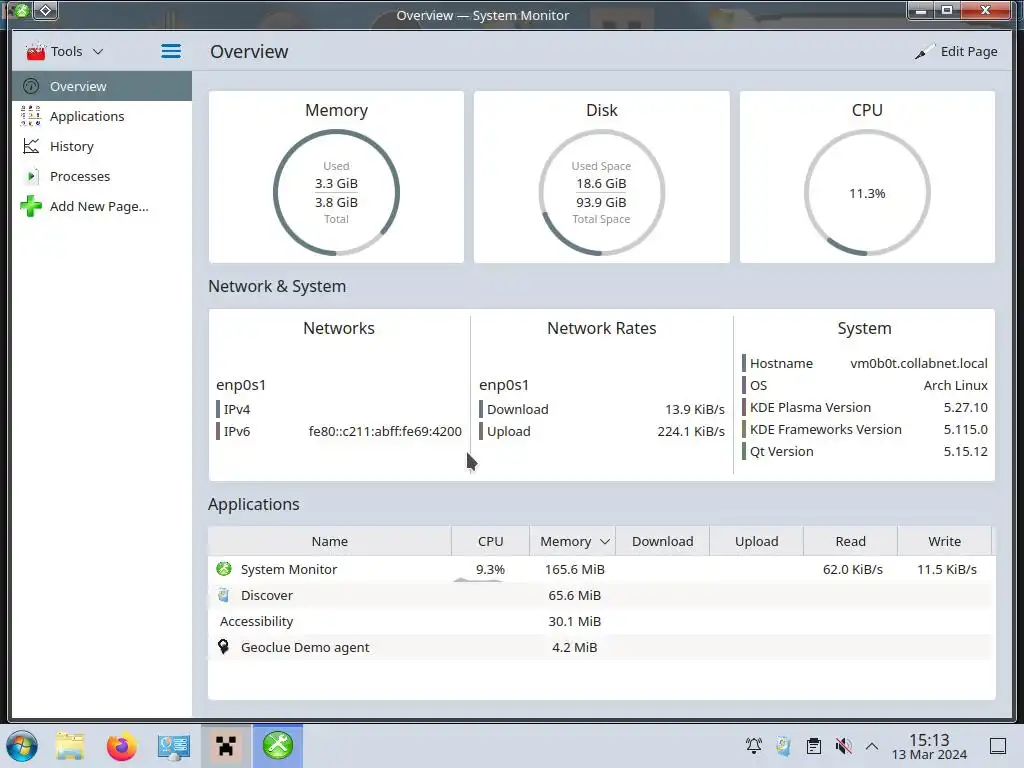
Task: Click the Add New Page plus icon
Action: (31, 206)
